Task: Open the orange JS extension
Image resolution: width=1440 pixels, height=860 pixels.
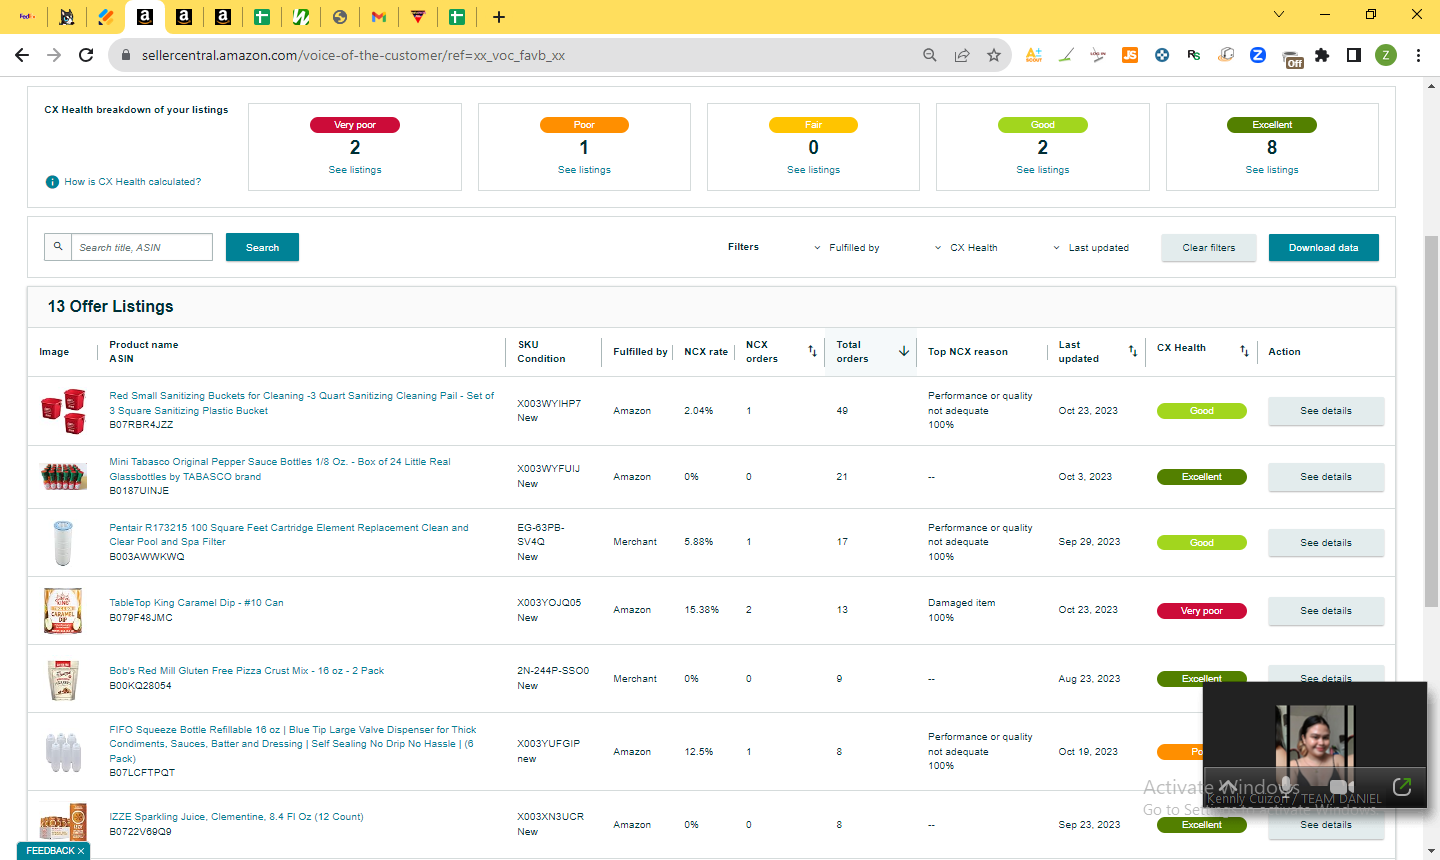Action: point(1130,55)
